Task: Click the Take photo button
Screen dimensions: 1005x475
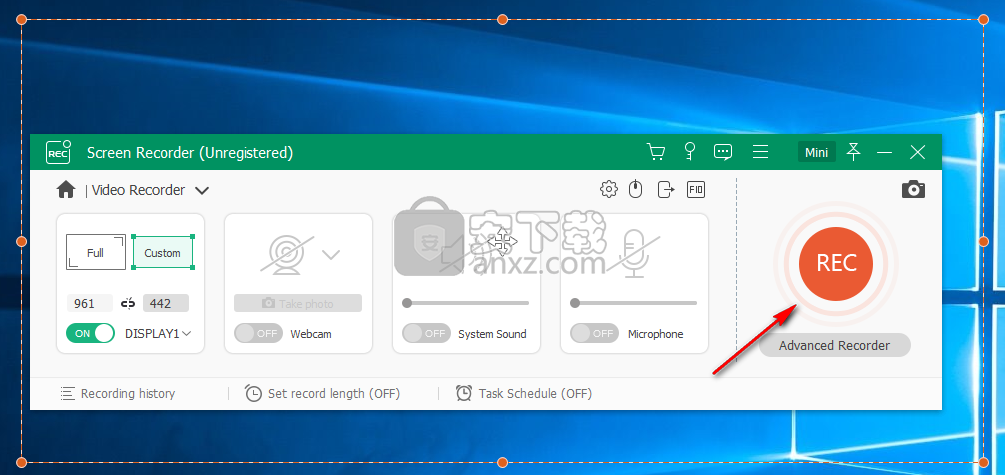Action: tap(298, 303)
